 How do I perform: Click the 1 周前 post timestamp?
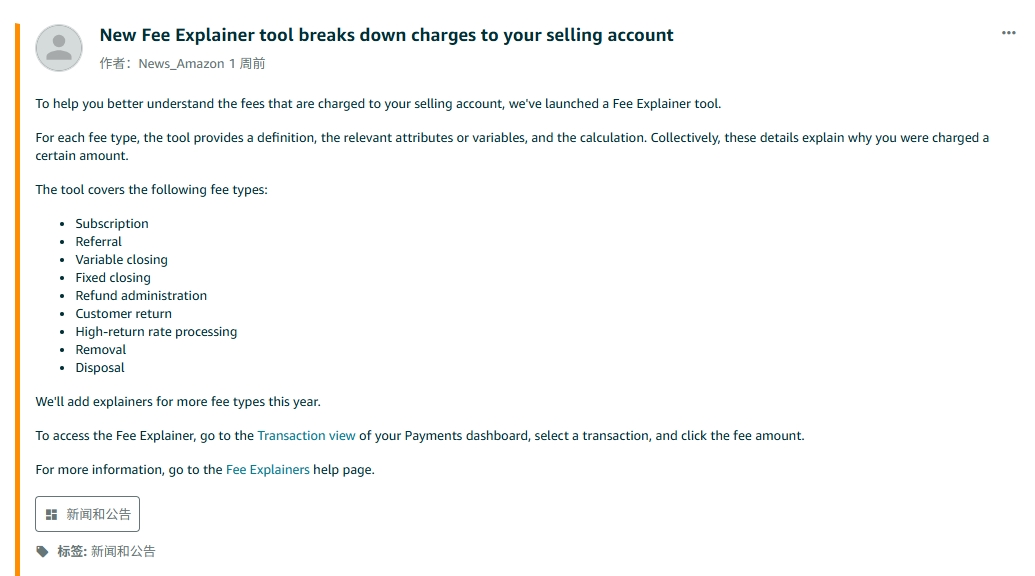point(247,63)
